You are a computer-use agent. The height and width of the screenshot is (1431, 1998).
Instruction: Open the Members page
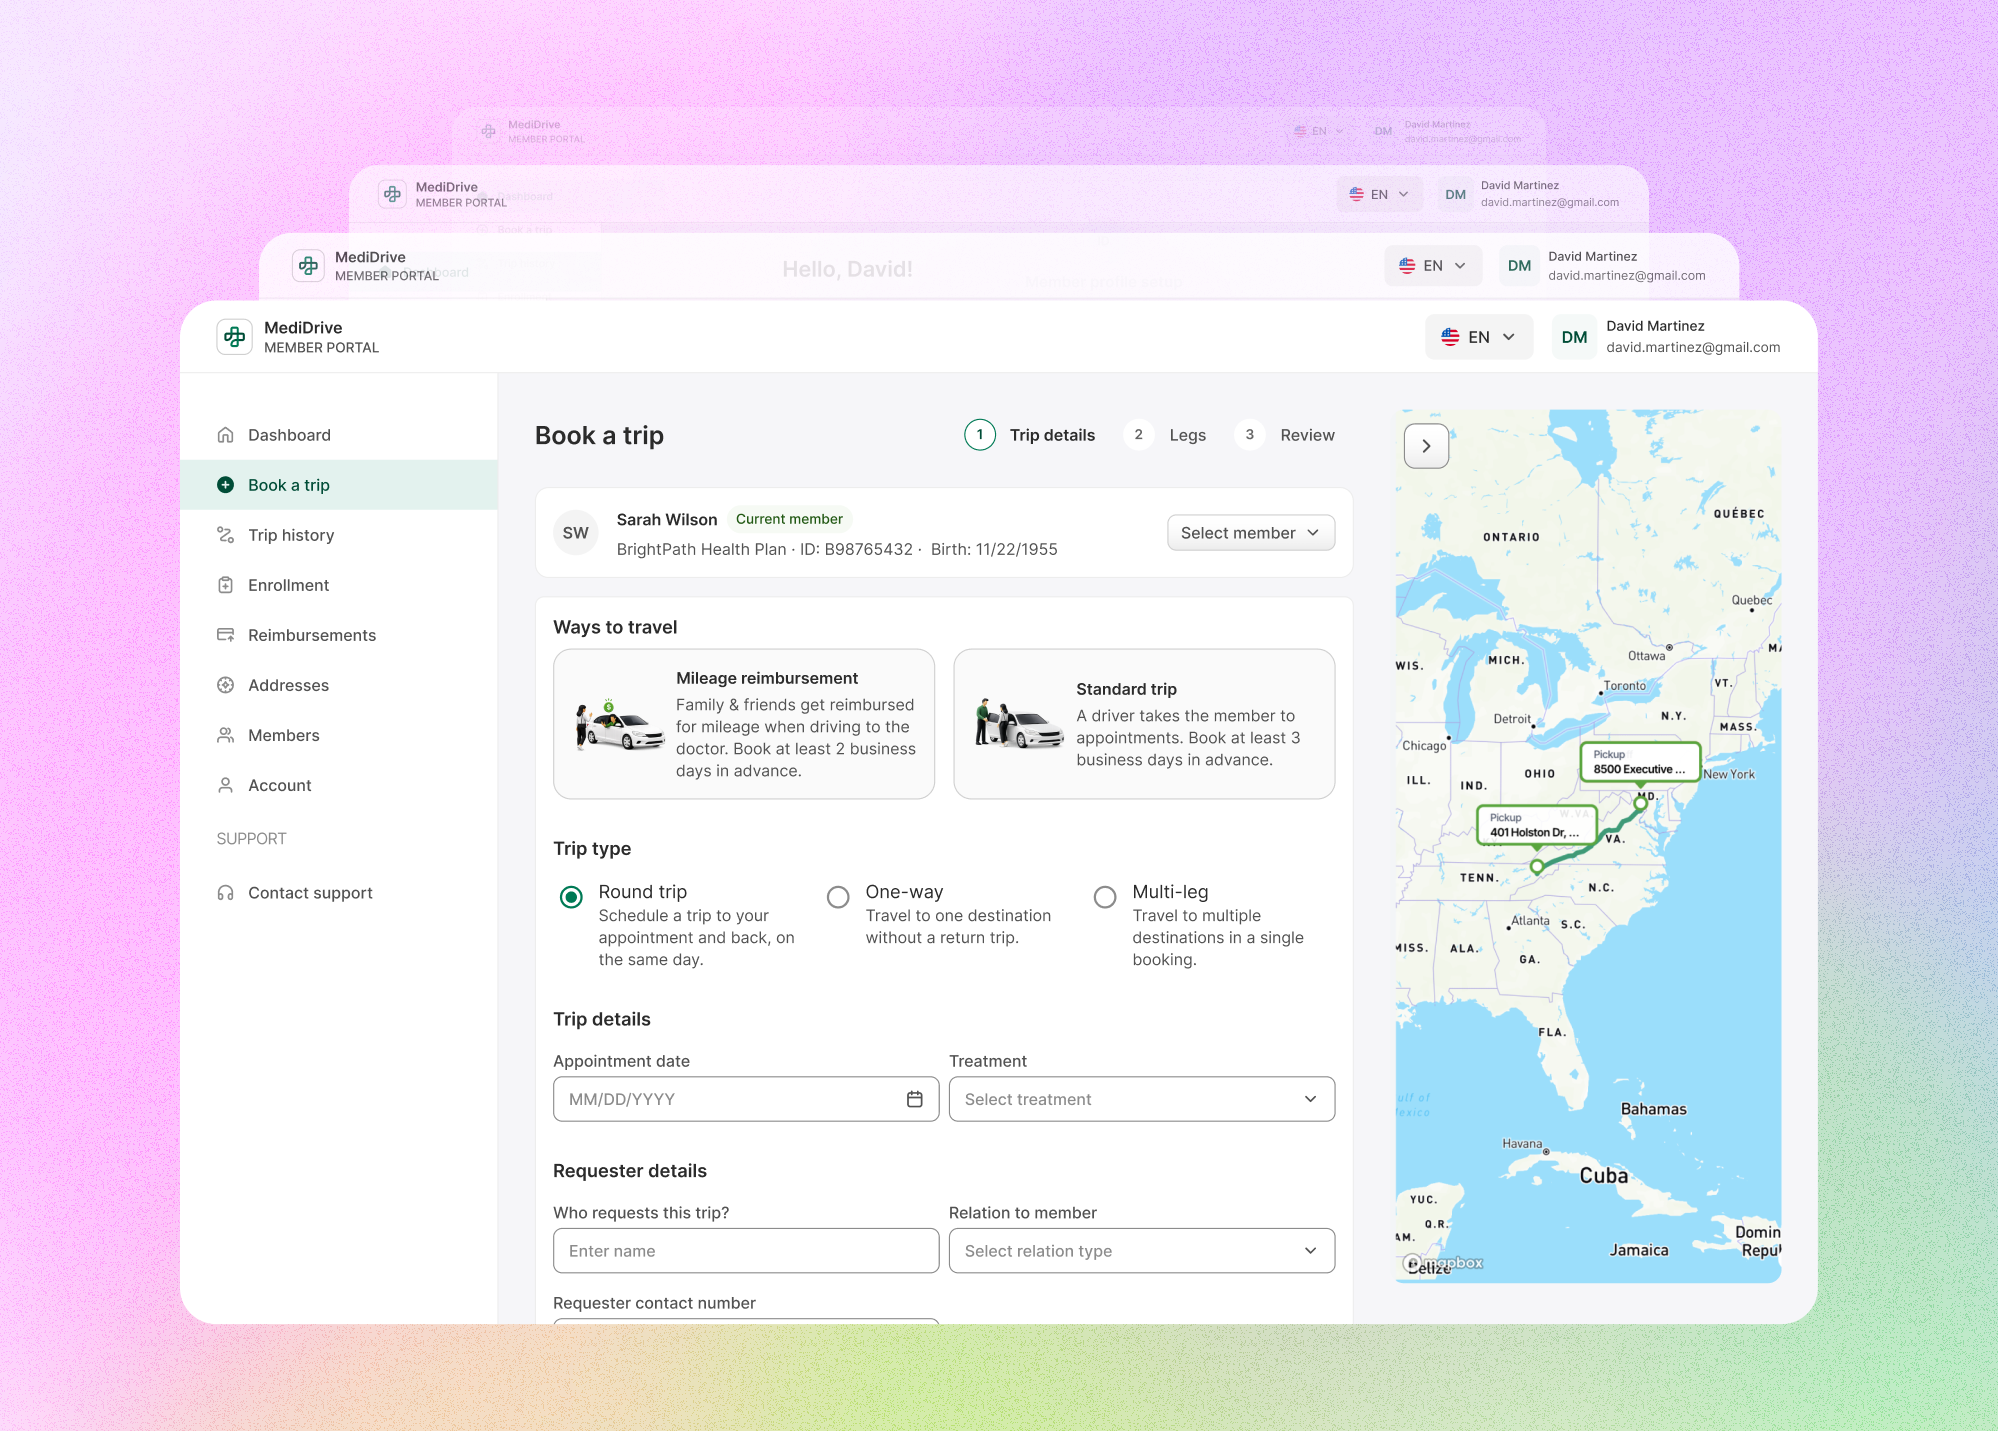click(x=339, y=735)
